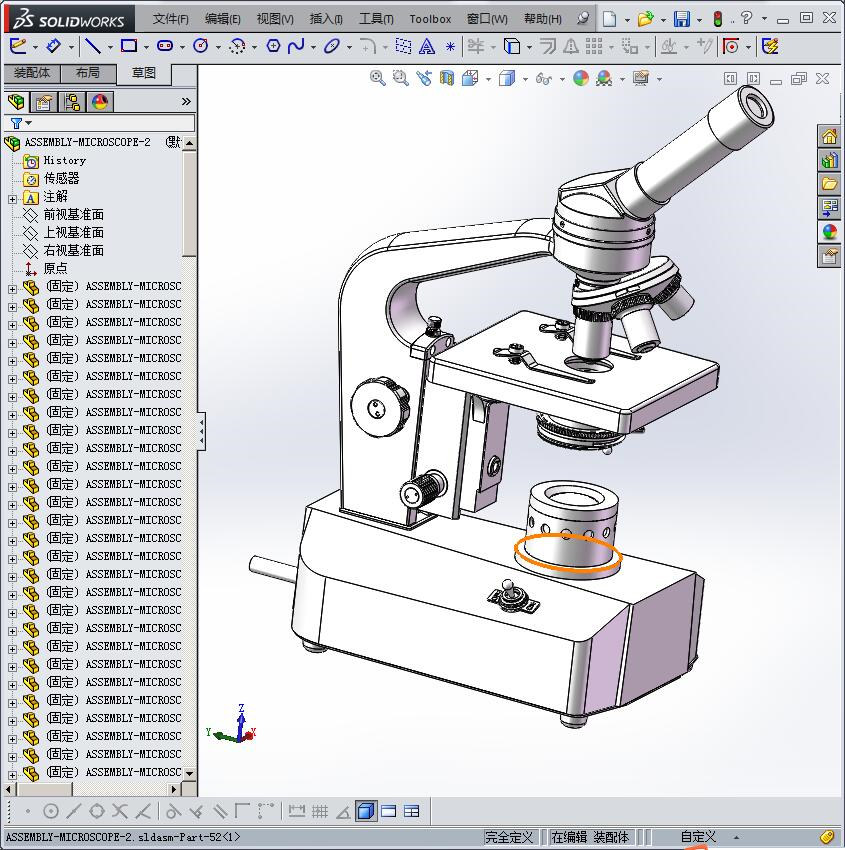Select the Centerpoint Arc tool
This screenshot has width=845, height=850.
tap(237, 46)
